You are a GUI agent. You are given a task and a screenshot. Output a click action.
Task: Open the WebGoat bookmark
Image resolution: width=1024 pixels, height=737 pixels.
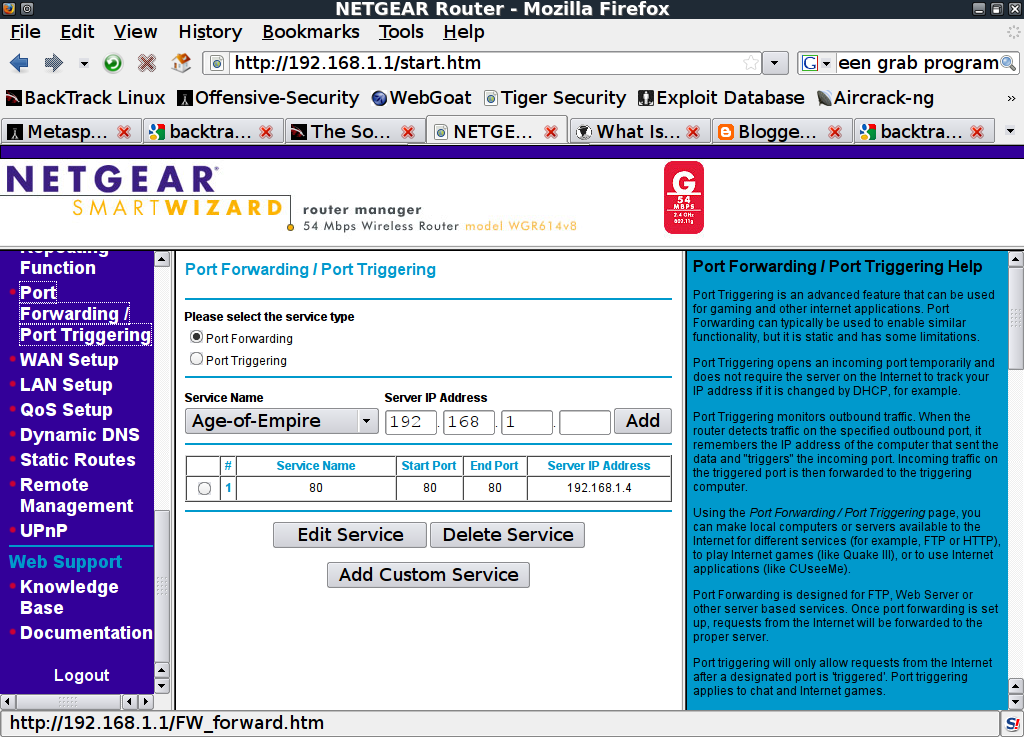421,98
